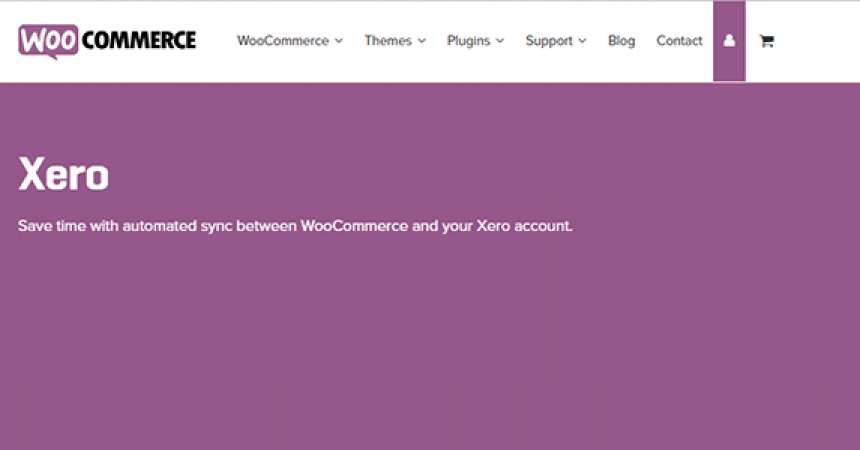This screenshot has width=860, height=450.
Task: Expand the Themes menu chevron
Action: click(422, 41)
